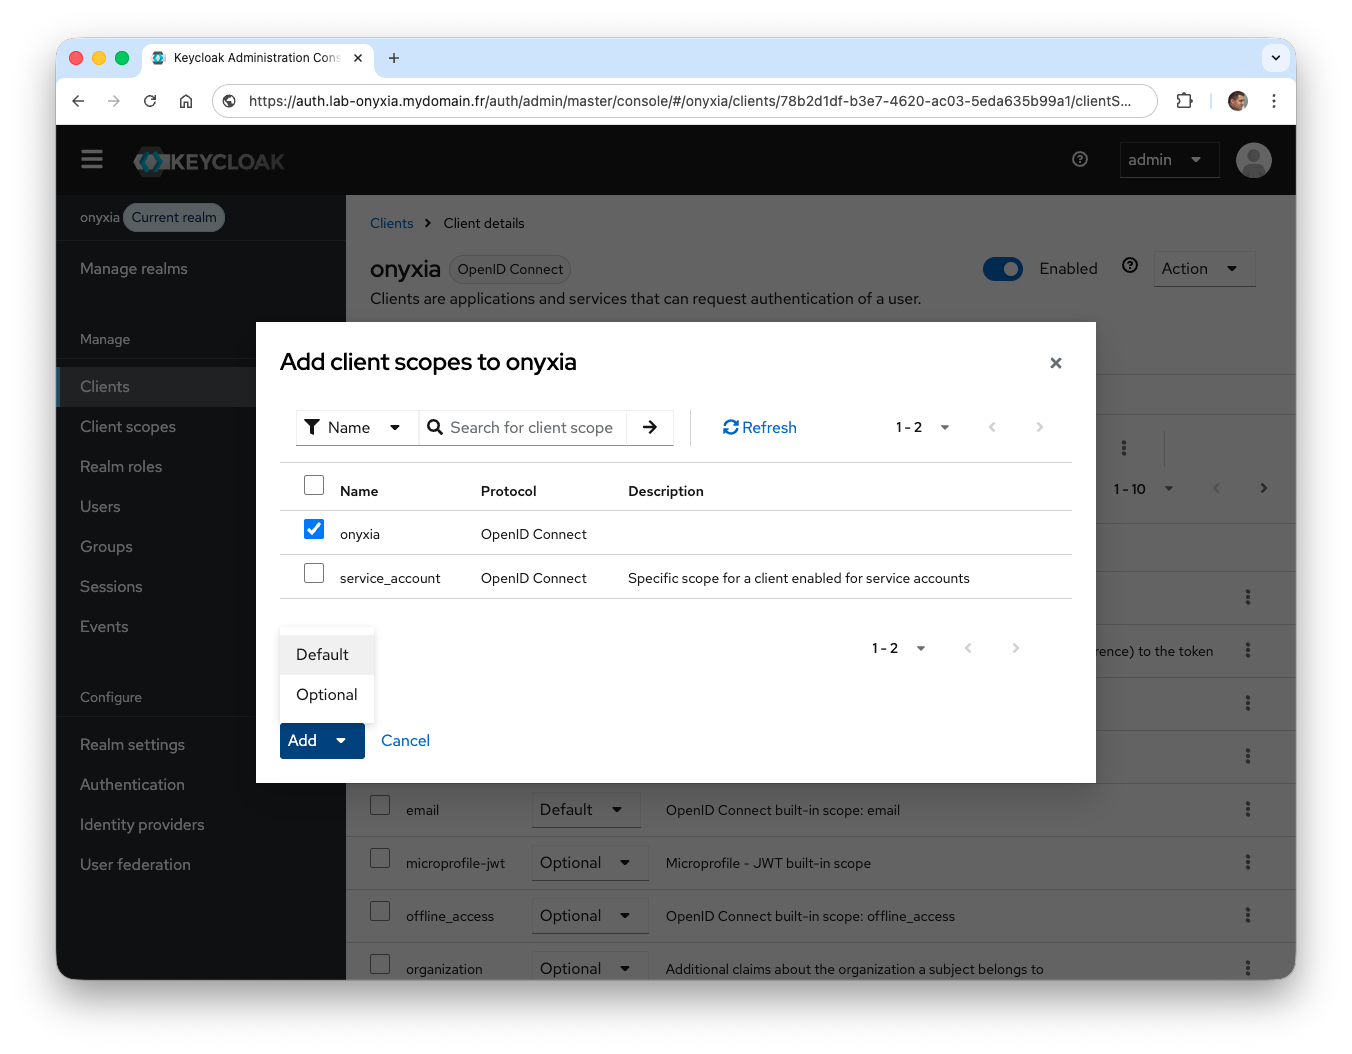The width and height of the screenshot is (1352, 1054).
Task: Select Optional from the Add menu
Action: pyautogui.click(x=327, y=695)
